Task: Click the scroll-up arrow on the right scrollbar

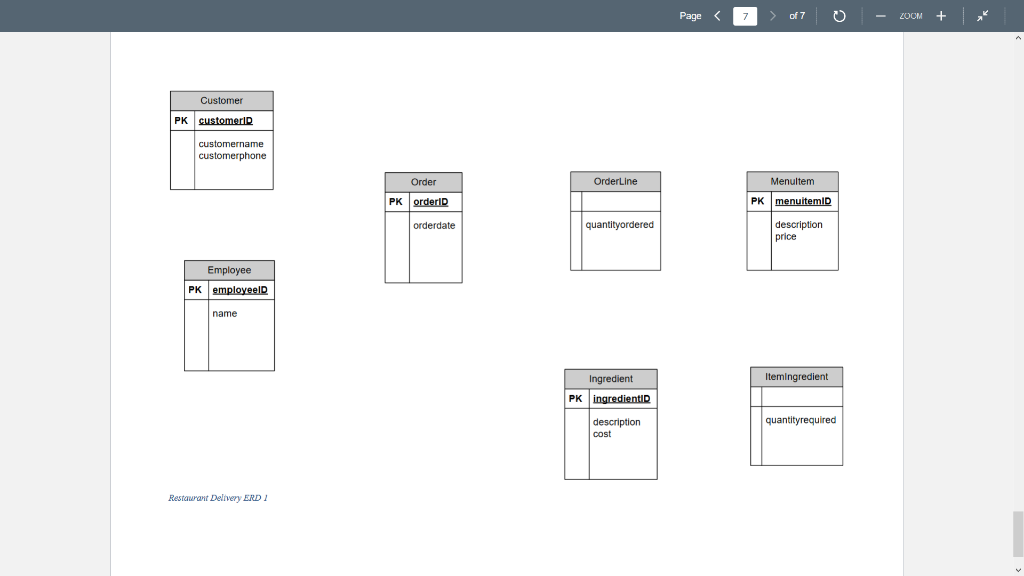Action: pos(1017,38)
